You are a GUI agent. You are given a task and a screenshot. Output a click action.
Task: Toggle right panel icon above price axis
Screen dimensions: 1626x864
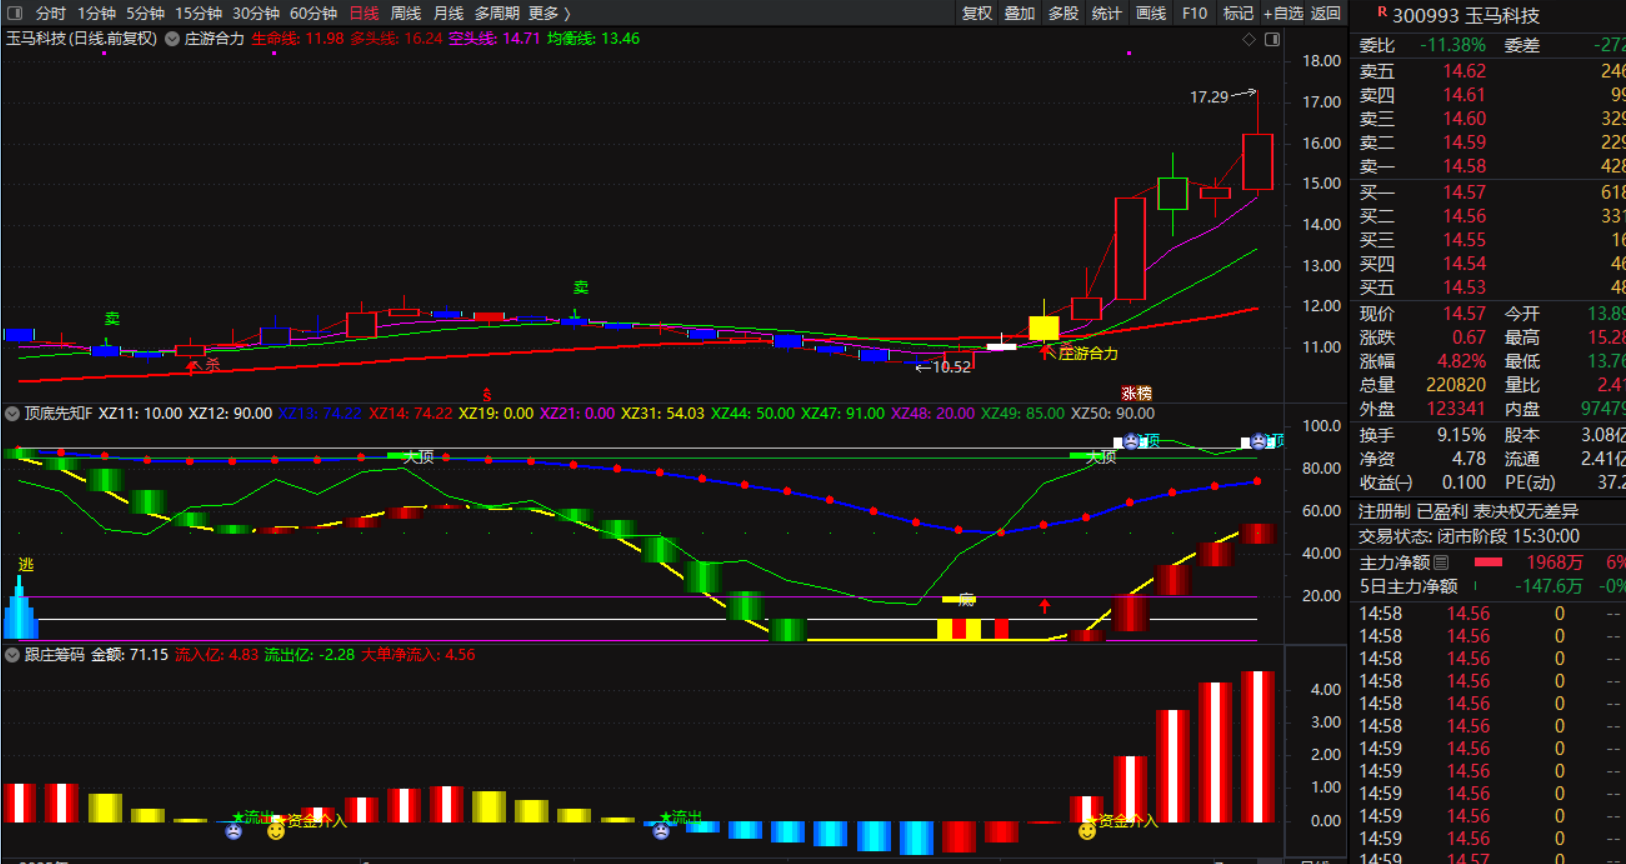click(x=1272, y=39)
